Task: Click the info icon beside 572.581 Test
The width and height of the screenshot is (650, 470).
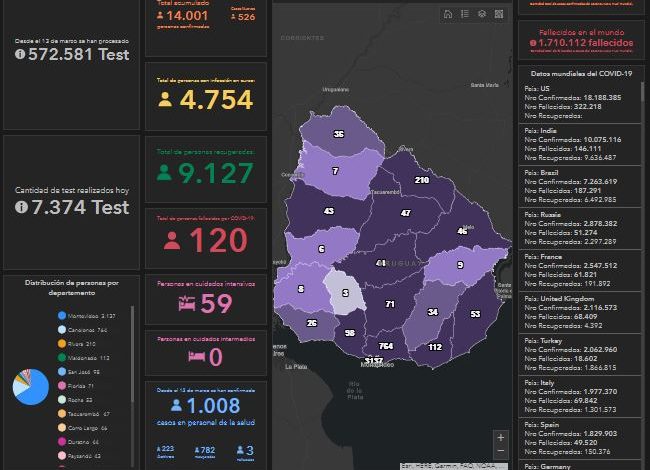Action: tap(21, 55)
